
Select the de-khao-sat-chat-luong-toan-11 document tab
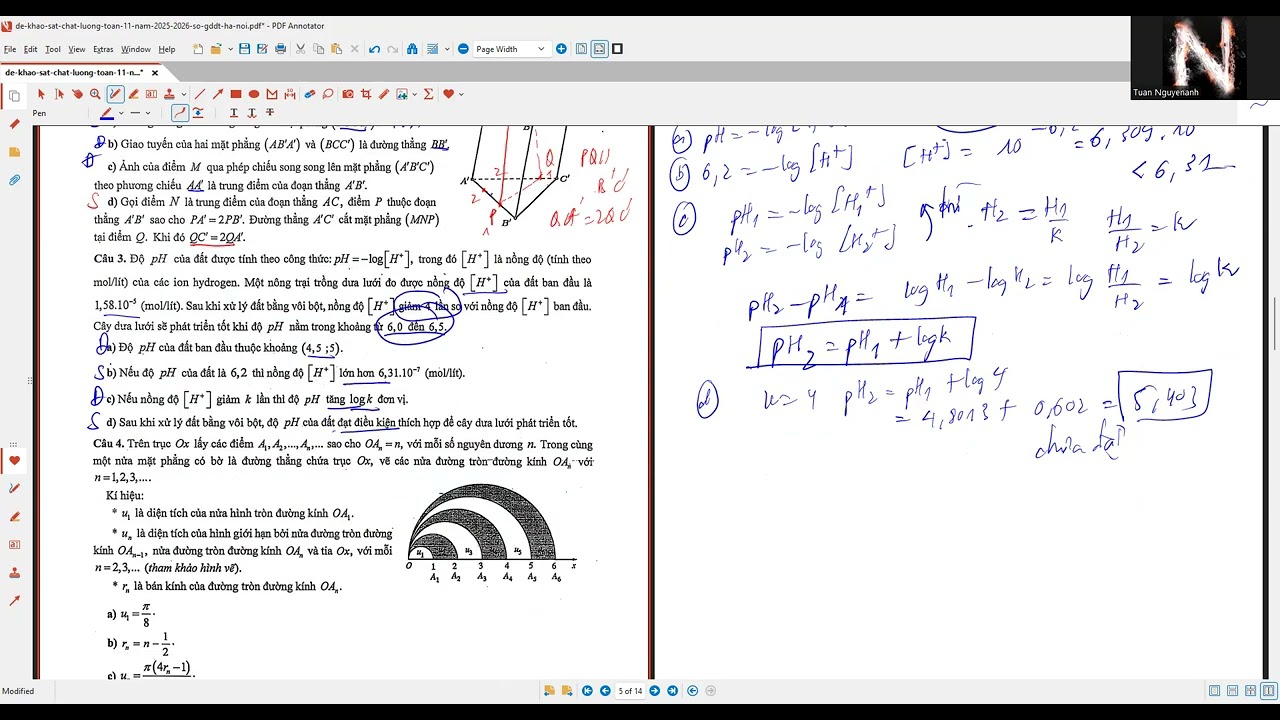[74, 73]
